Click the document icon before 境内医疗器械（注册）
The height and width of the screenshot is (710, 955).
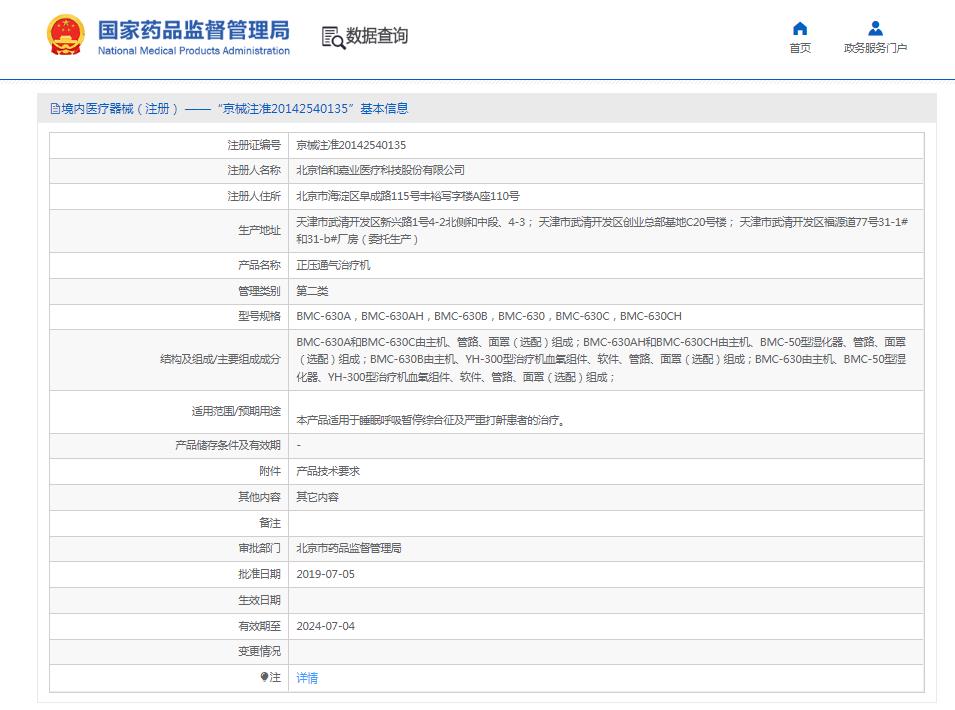(x=51, y=107)
